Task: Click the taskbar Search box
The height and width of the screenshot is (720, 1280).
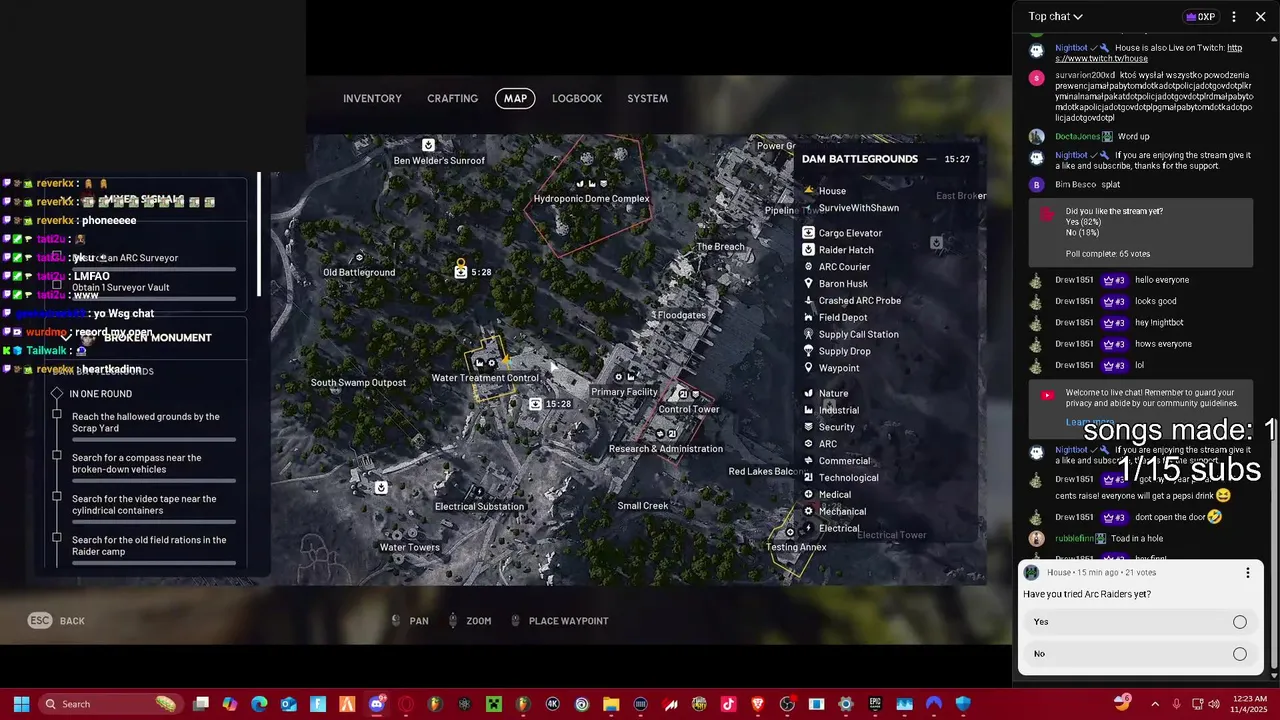Action: pyautogui.click(x=109, y=704)
